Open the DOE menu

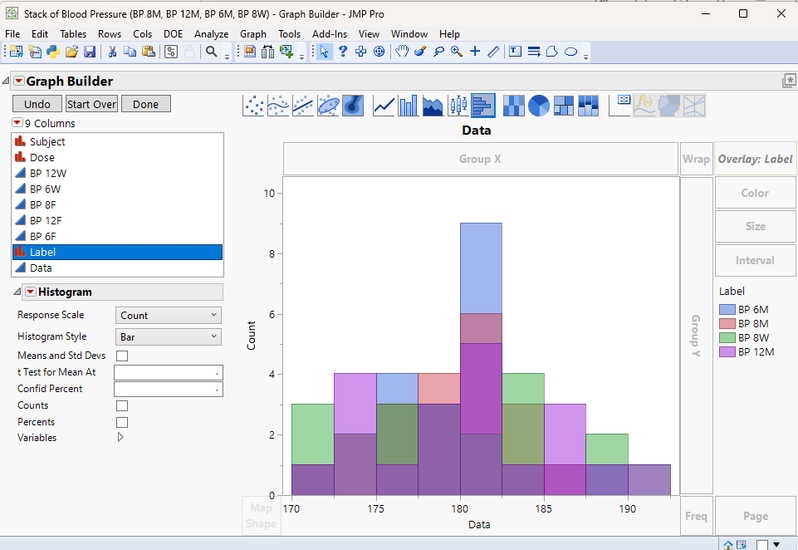pyautogui.click(x=173, y=34)
